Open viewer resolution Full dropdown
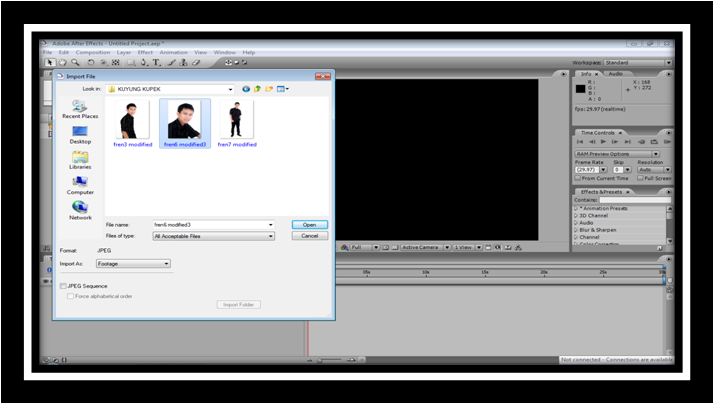 point(364,247)
